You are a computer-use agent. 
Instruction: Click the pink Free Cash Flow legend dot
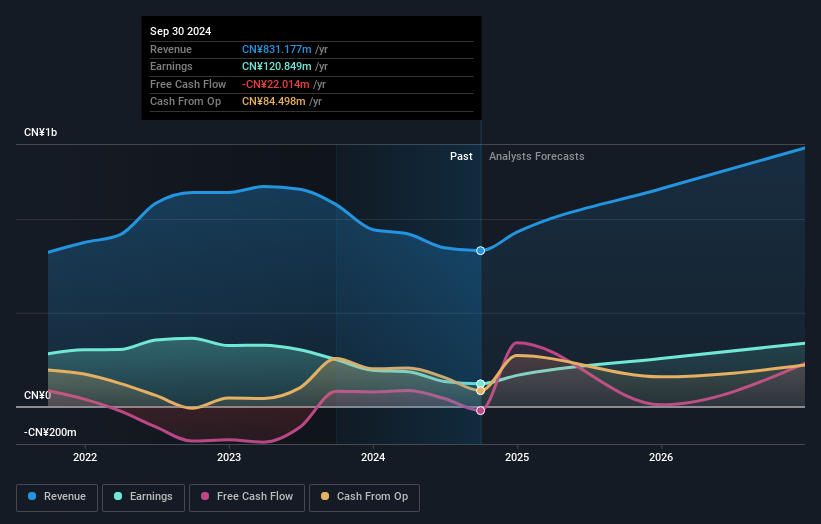point(205,496)
